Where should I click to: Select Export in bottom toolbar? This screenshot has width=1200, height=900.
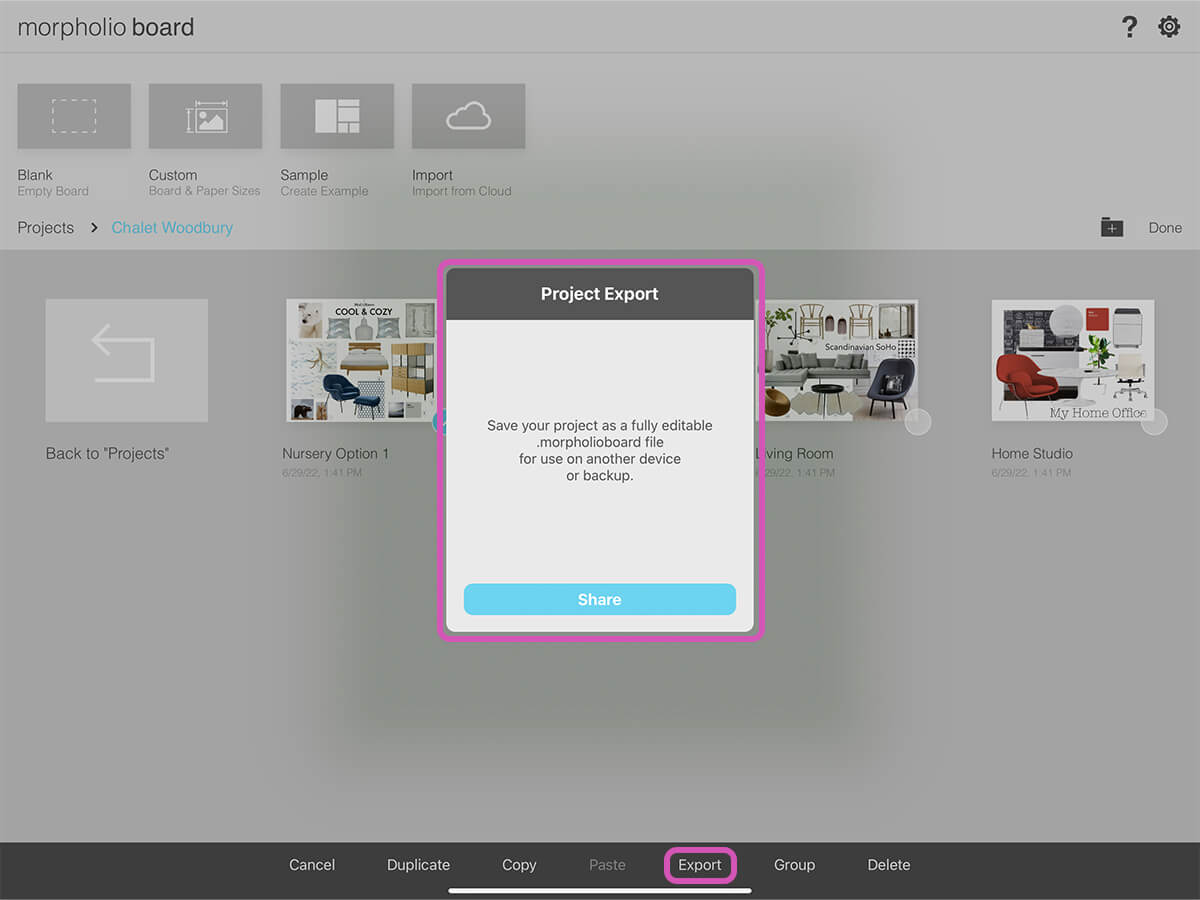click(700, 865)
